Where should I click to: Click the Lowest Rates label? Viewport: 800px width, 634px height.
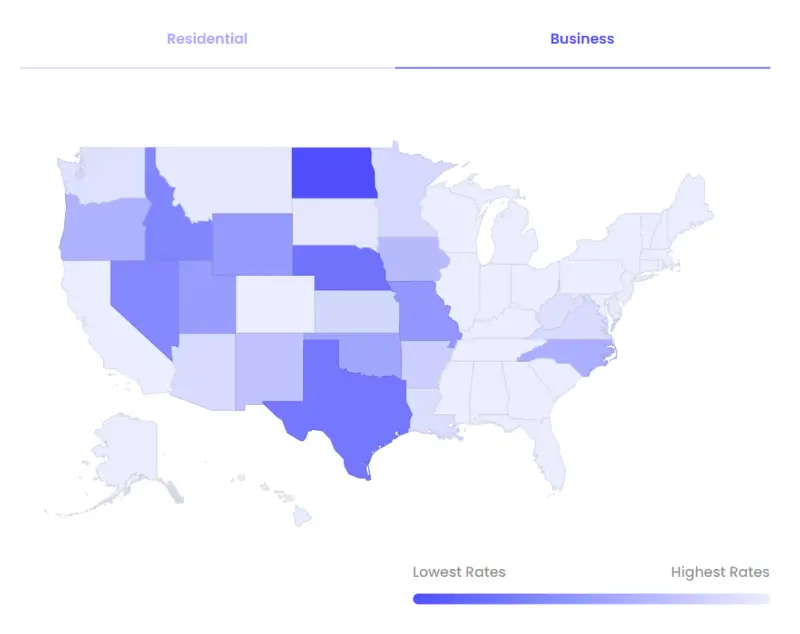tap(459, 571)
